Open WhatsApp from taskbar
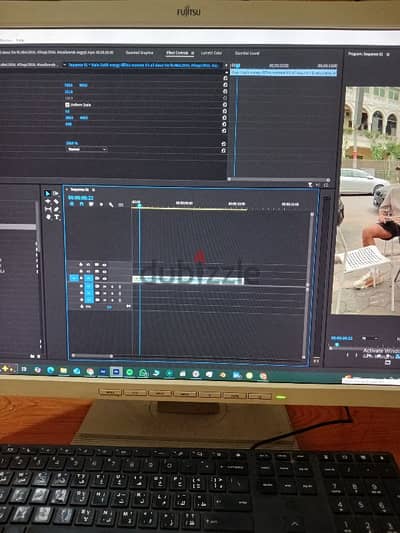 143,373
